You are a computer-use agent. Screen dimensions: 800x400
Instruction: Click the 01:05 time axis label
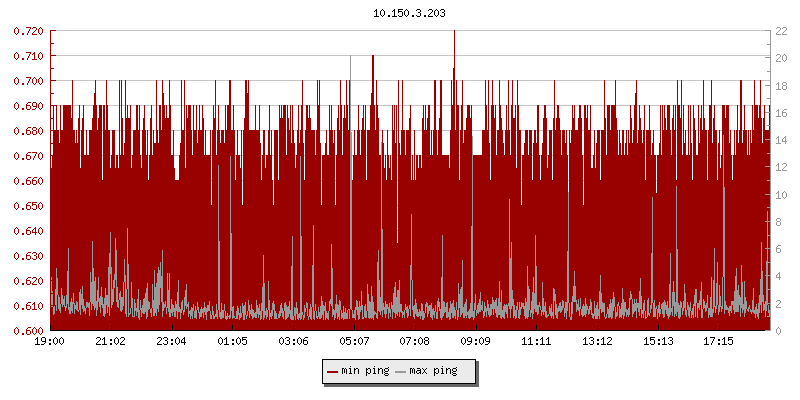[x=232, y=341]
